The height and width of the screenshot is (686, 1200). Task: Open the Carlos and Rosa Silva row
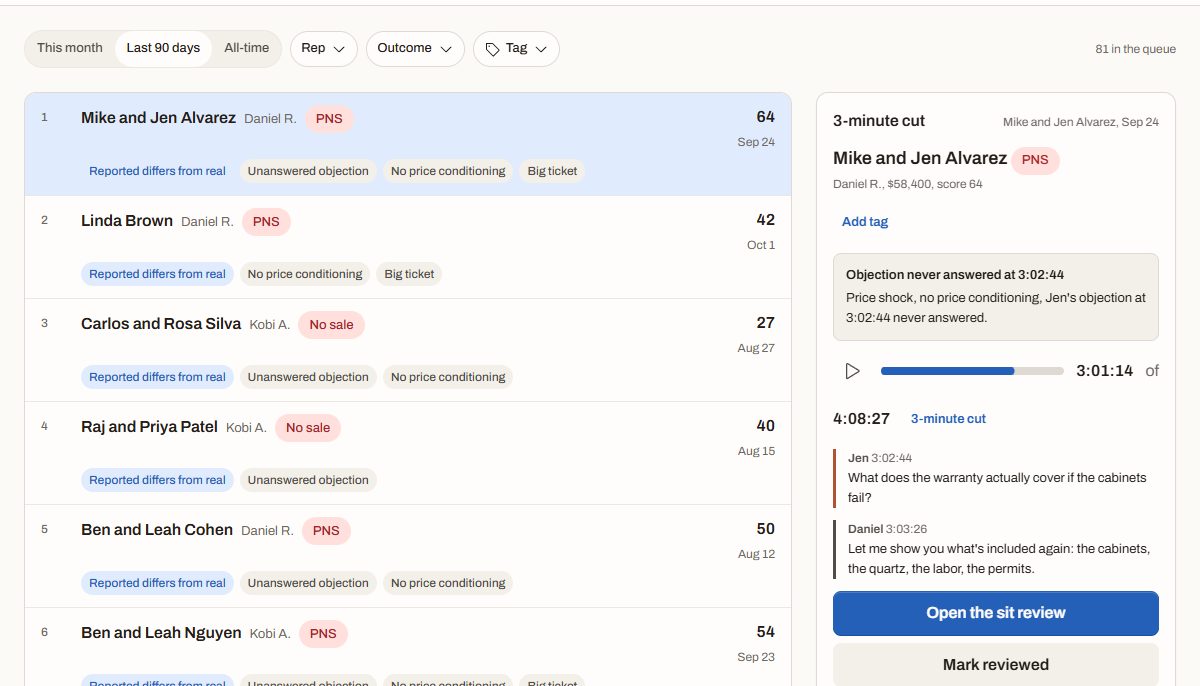click(408, 350)
